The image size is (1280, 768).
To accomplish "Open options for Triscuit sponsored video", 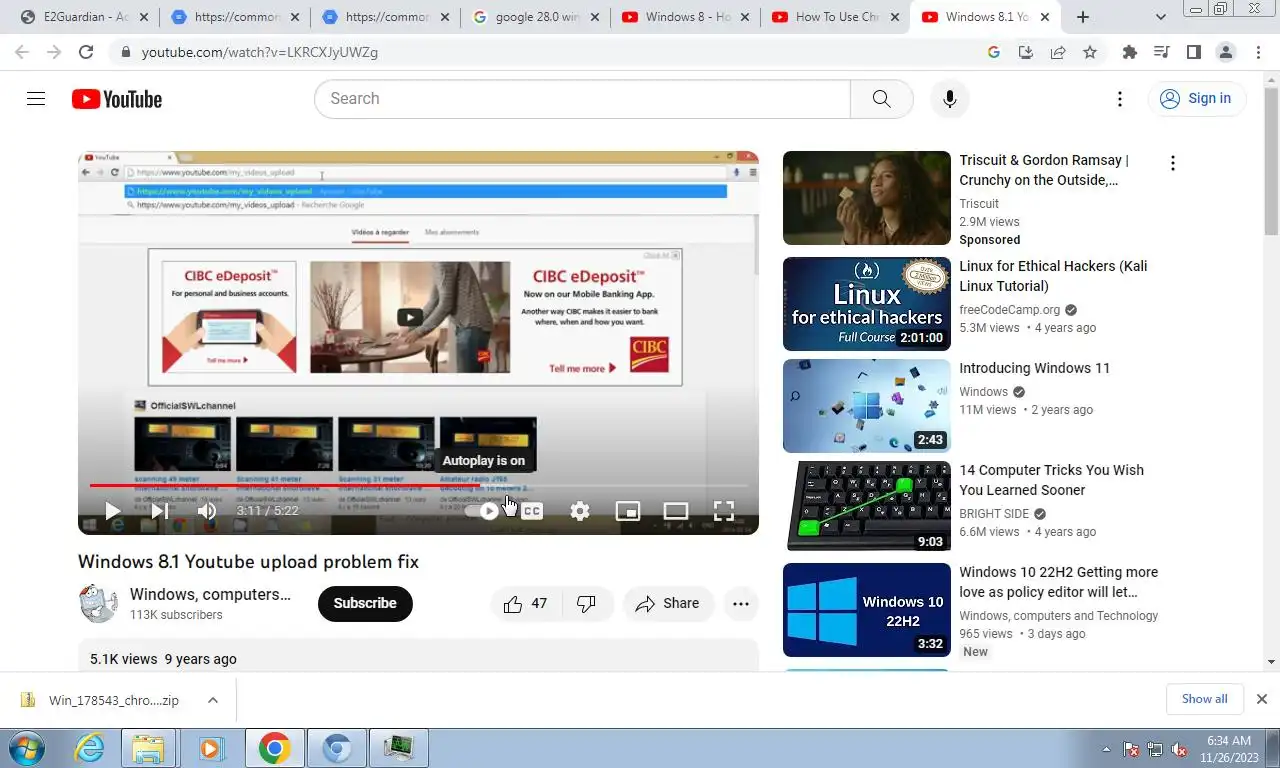I will (1173, 163).
